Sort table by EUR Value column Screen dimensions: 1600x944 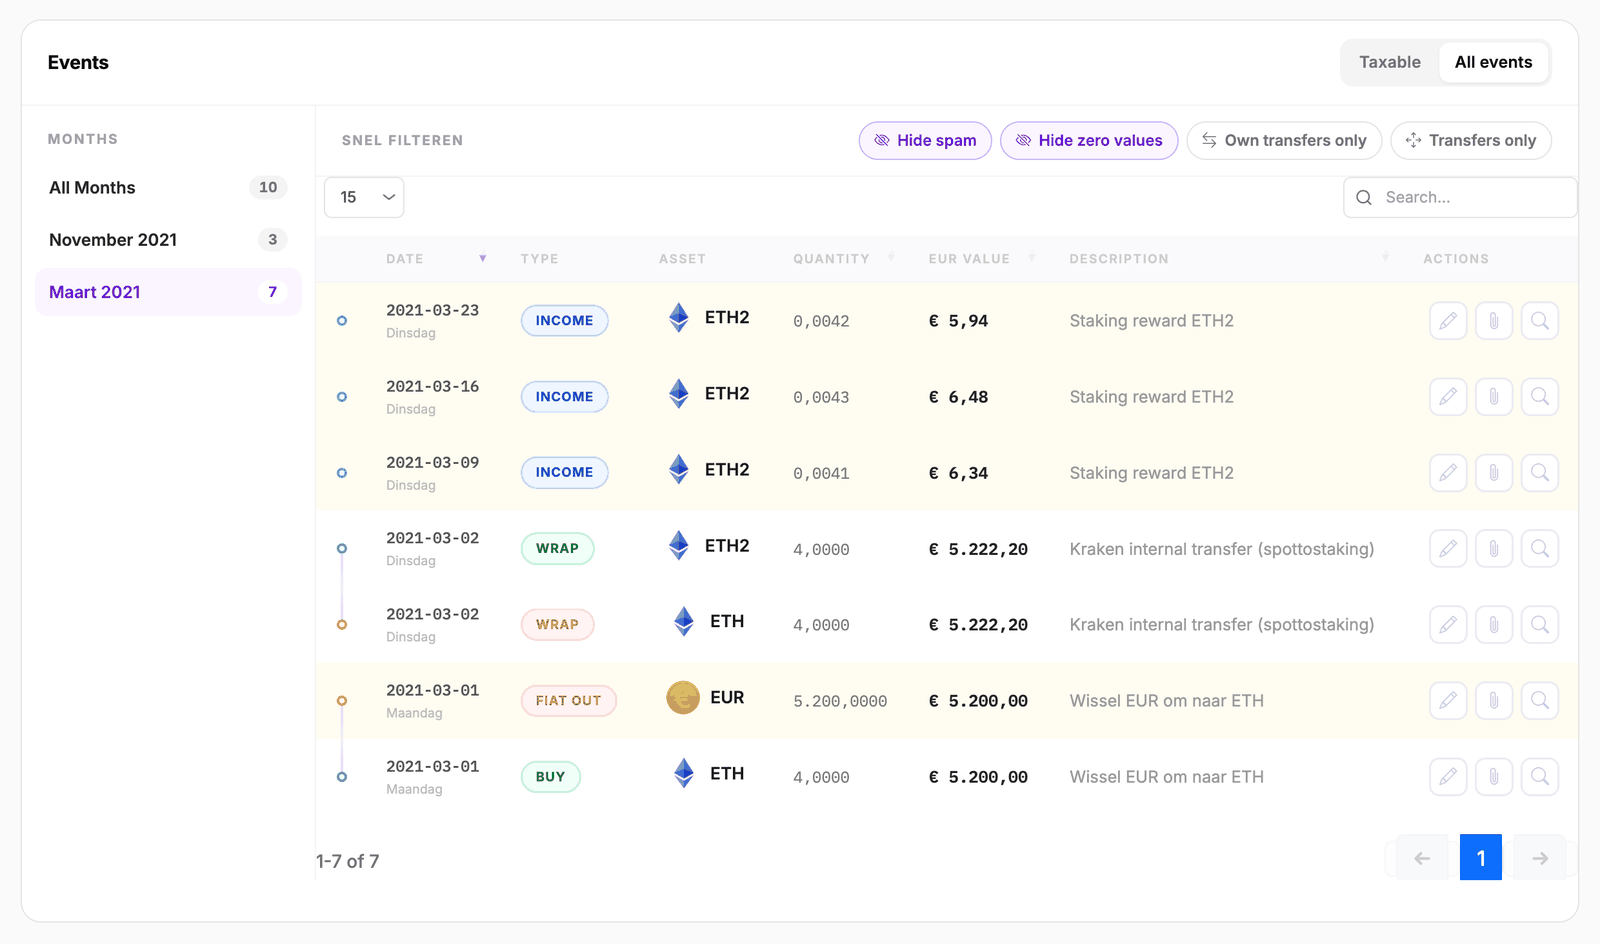981,259
